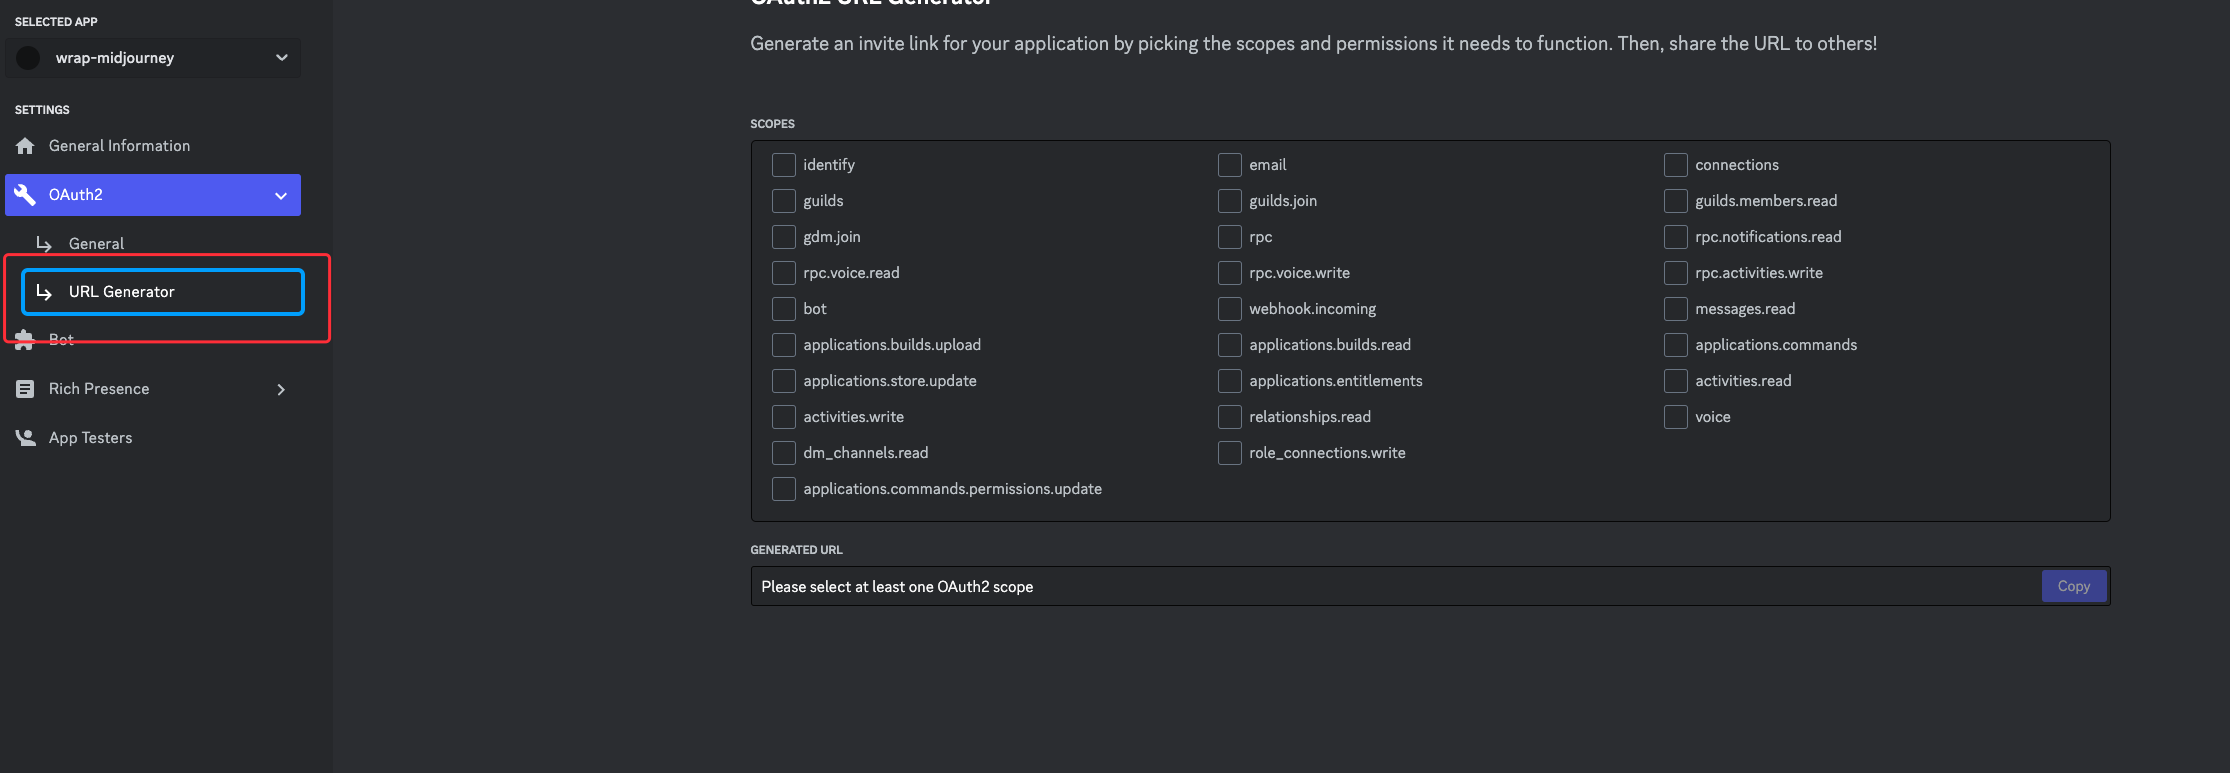
Task: Click the wrap-midjourney app avatar circle
Action: click(28, 57)
